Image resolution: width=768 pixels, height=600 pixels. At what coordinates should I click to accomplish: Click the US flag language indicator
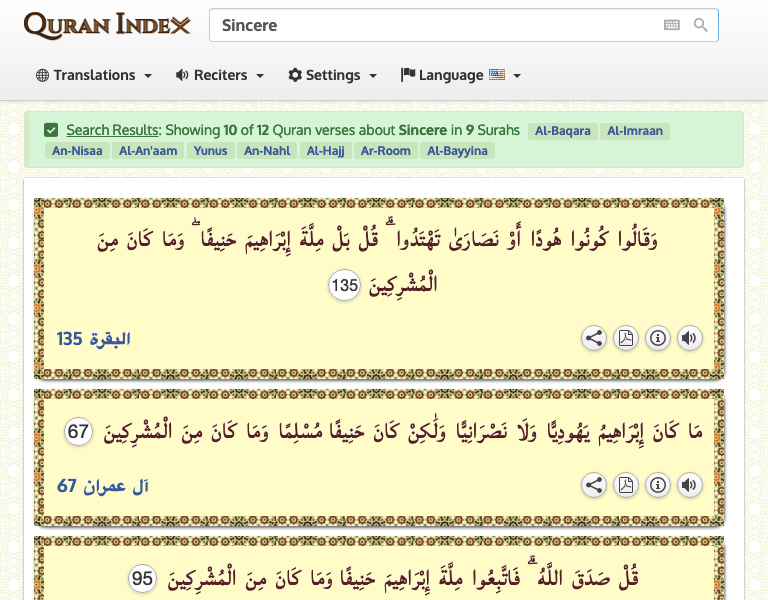click(x=497, y=74)
